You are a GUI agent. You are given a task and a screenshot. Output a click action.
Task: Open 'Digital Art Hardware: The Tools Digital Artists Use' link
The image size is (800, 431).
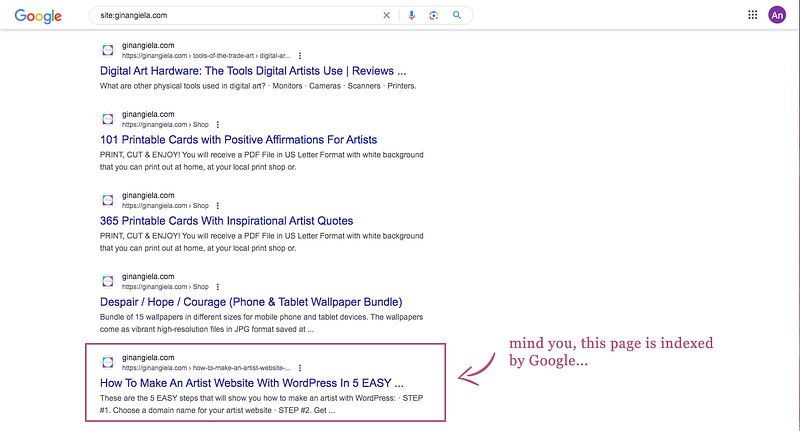pyautogui.click(x=253, y=71)
